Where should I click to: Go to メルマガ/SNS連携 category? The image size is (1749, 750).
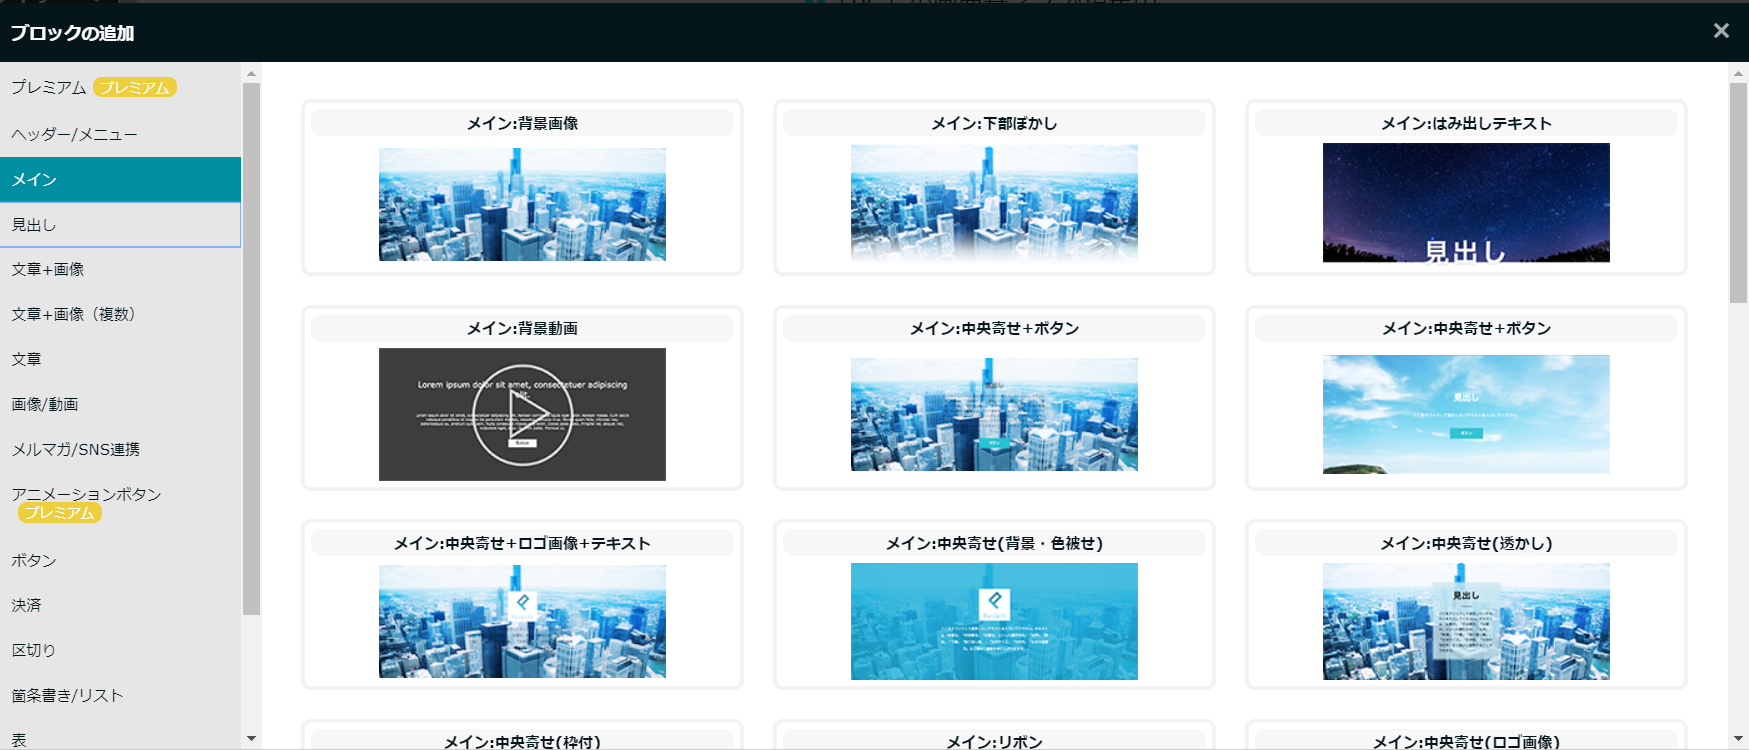click(120, 449)
